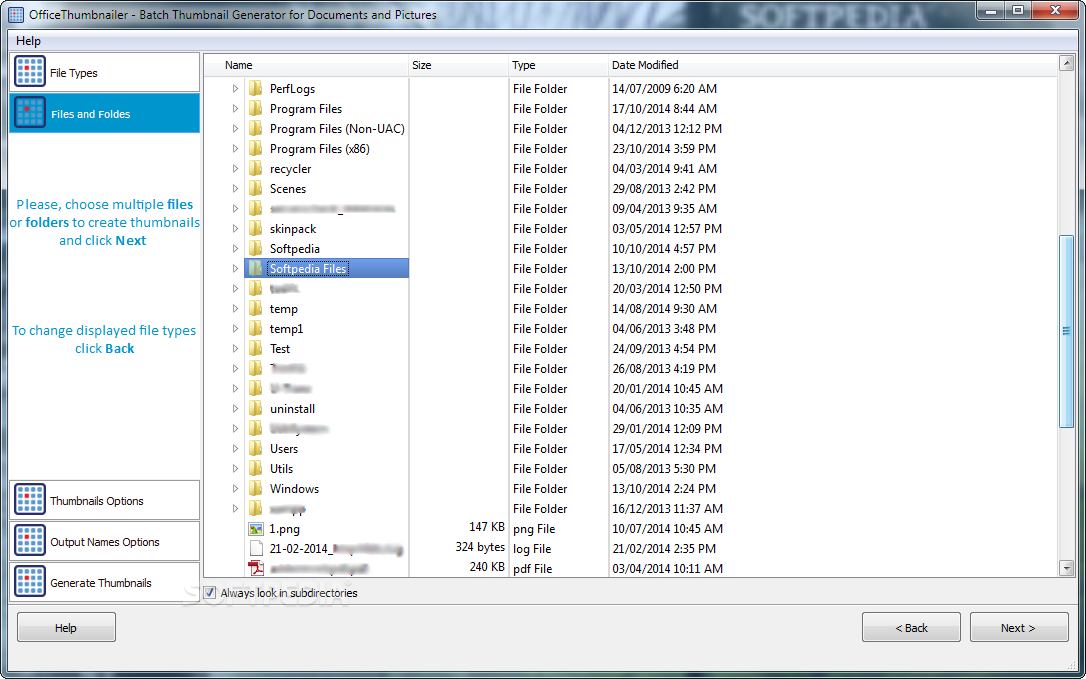Viewport: 1086px width, 679px height.
Task: Expand the Program Files (x86) folder
Action: coord(235,149)
